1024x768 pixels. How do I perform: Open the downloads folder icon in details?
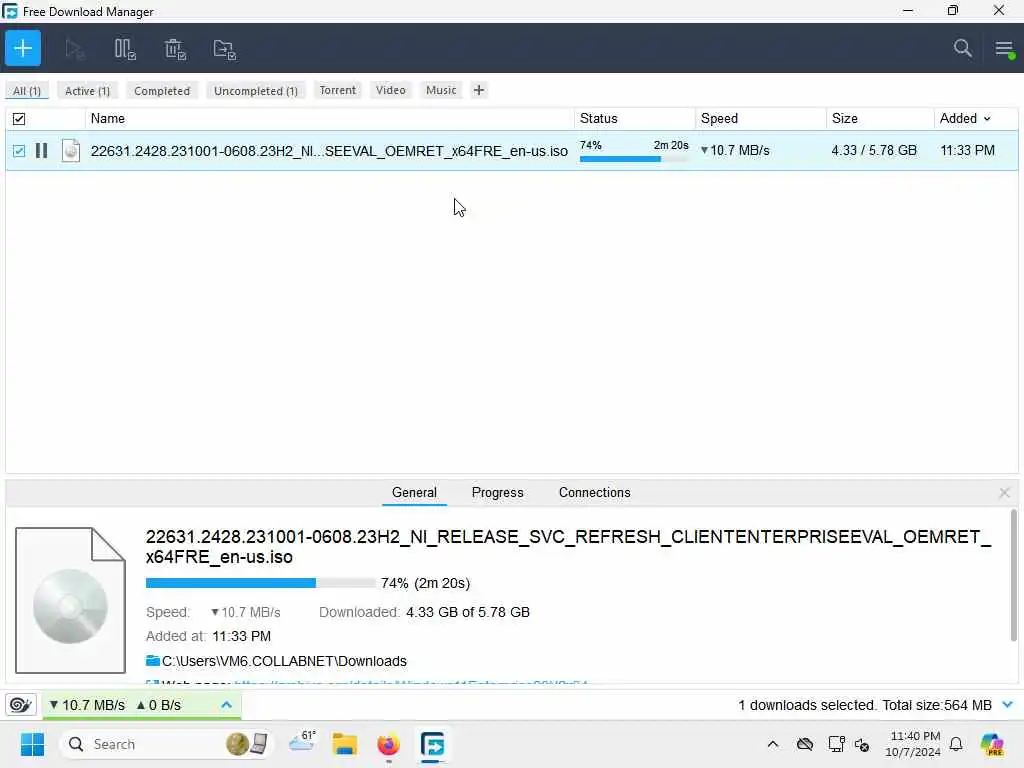coord(153,661)
